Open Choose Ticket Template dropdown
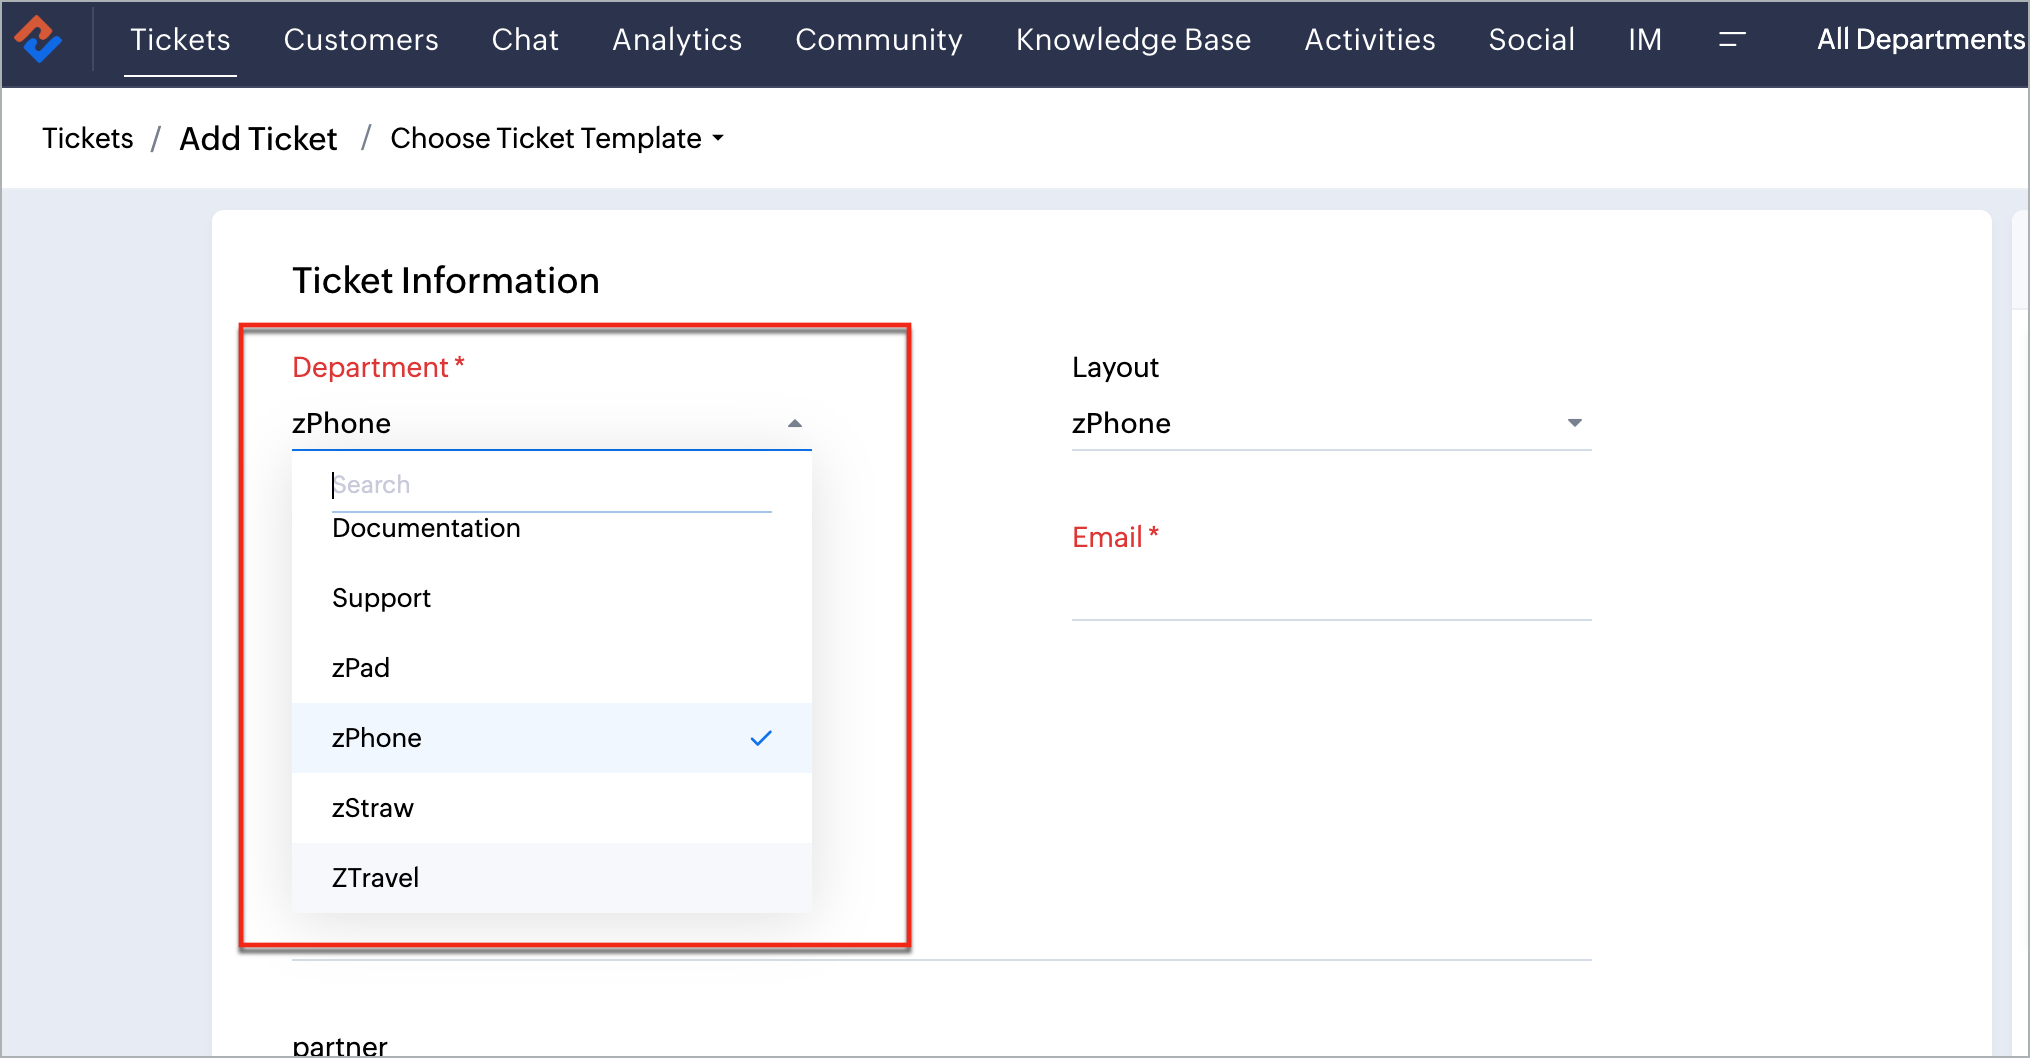The height and width of the screenshot is (1058, 2030). [556, 138]
